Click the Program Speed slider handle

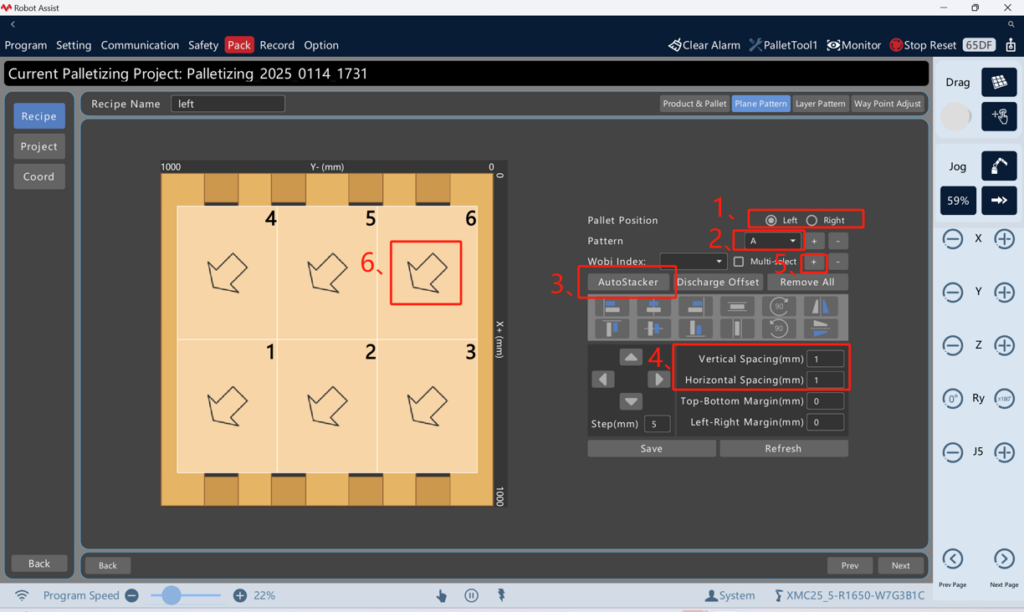pos(171,595)
